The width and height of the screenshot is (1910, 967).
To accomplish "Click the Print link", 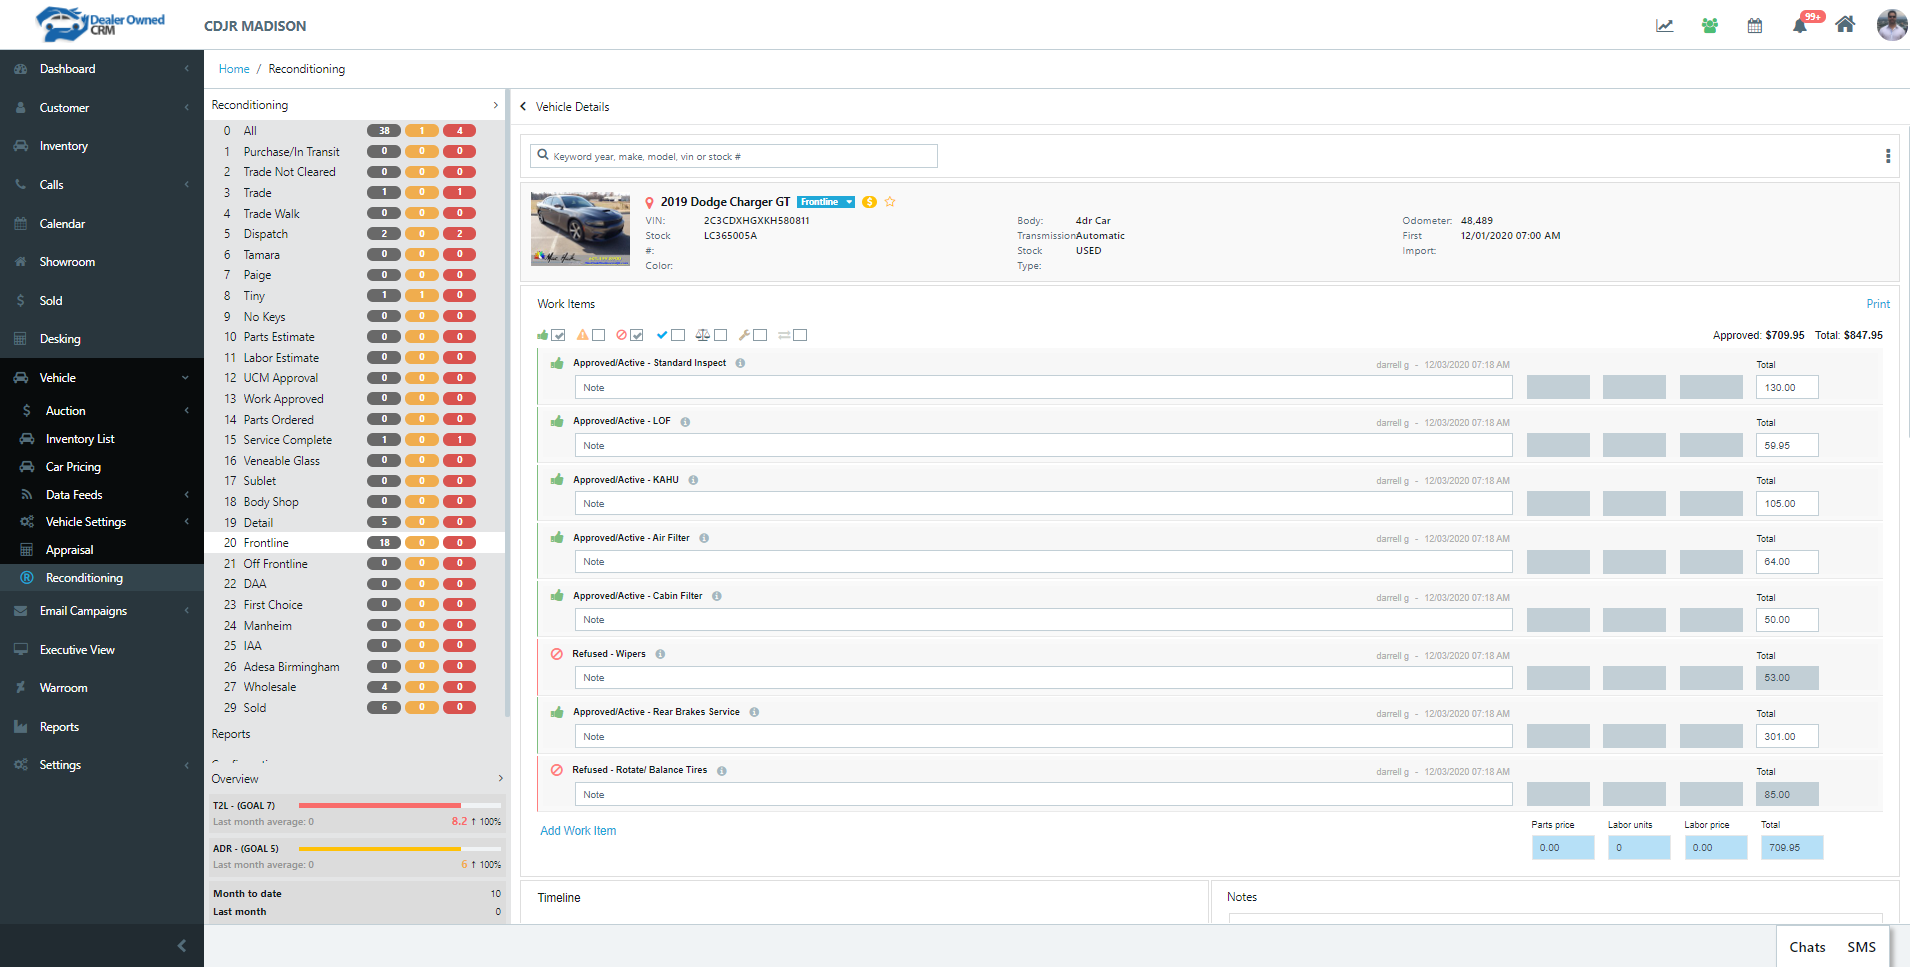I will click(1877, 304).
